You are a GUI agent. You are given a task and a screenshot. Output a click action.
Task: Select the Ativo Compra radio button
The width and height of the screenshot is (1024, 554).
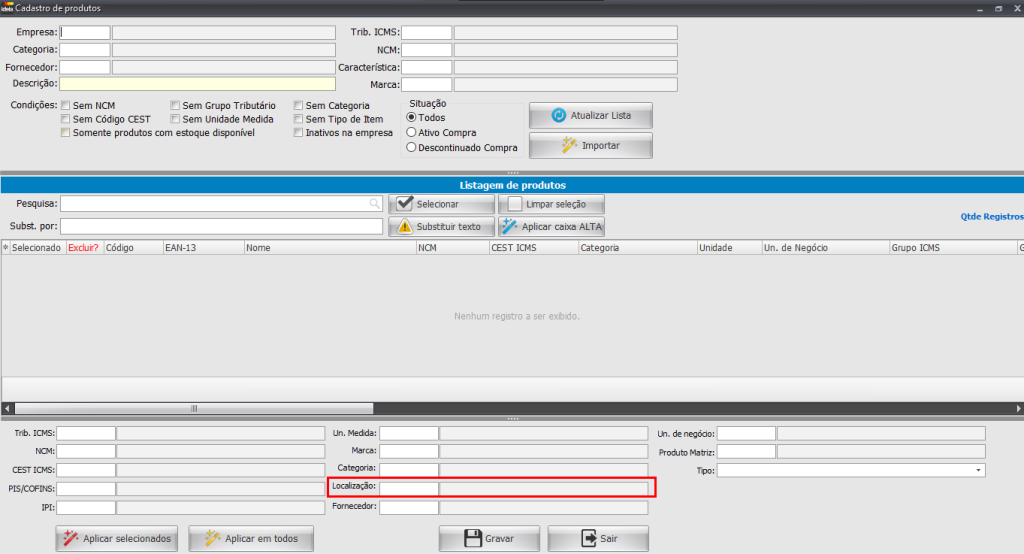coord(410,132)
